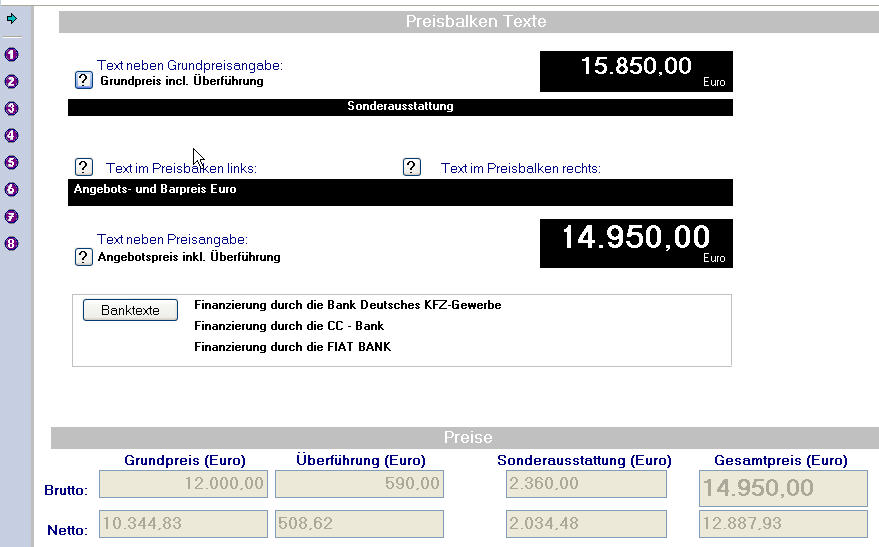This screenshot has height=547, width=879.
Task: Click the 'Überführung (Euro)' column label
Action: (361, 460)
